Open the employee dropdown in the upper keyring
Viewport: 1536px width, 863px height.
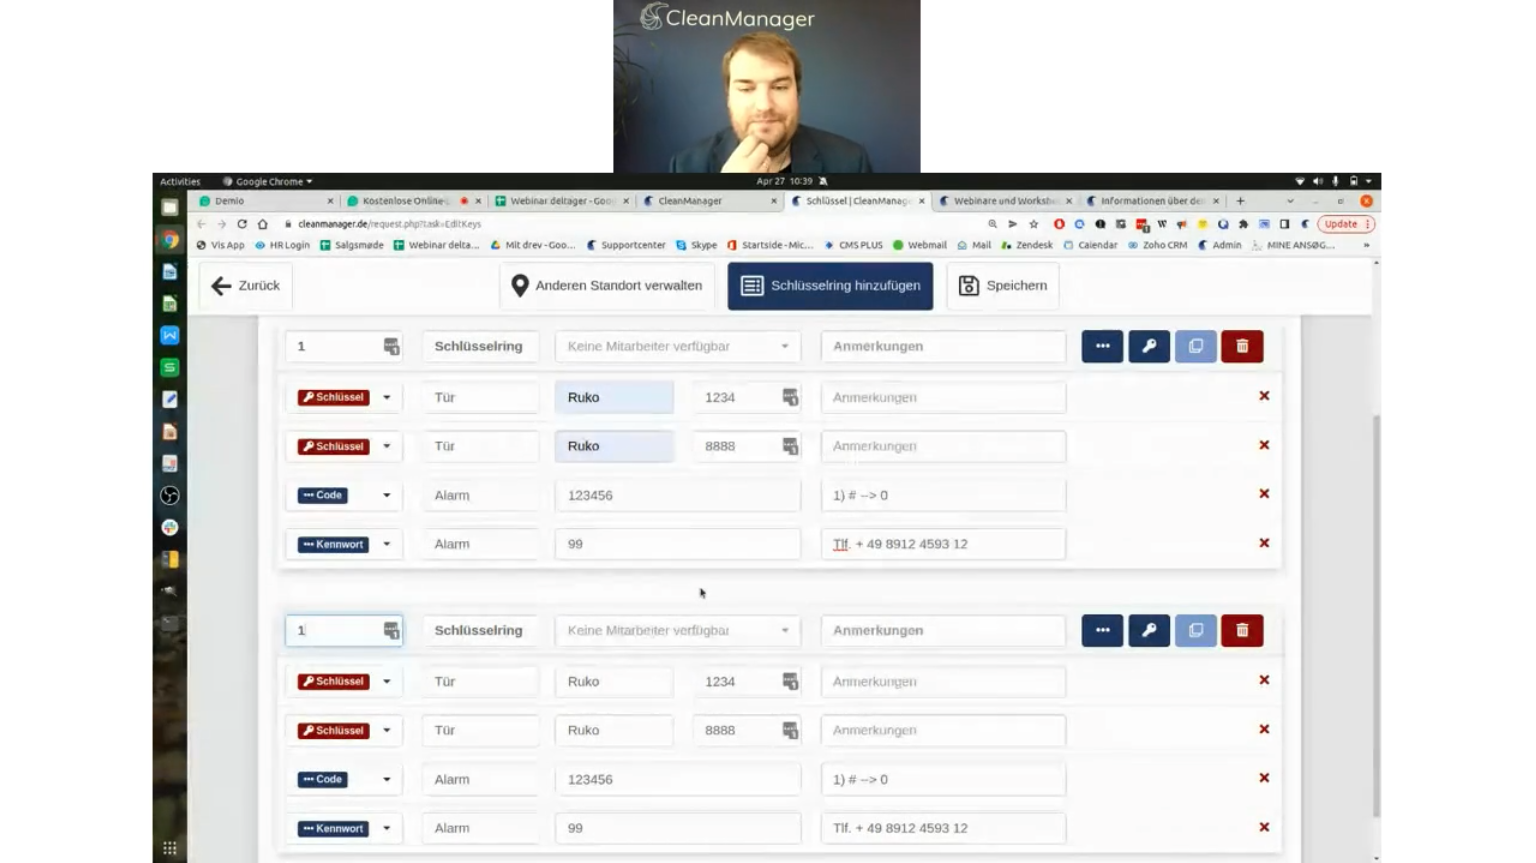coord(678,346)
